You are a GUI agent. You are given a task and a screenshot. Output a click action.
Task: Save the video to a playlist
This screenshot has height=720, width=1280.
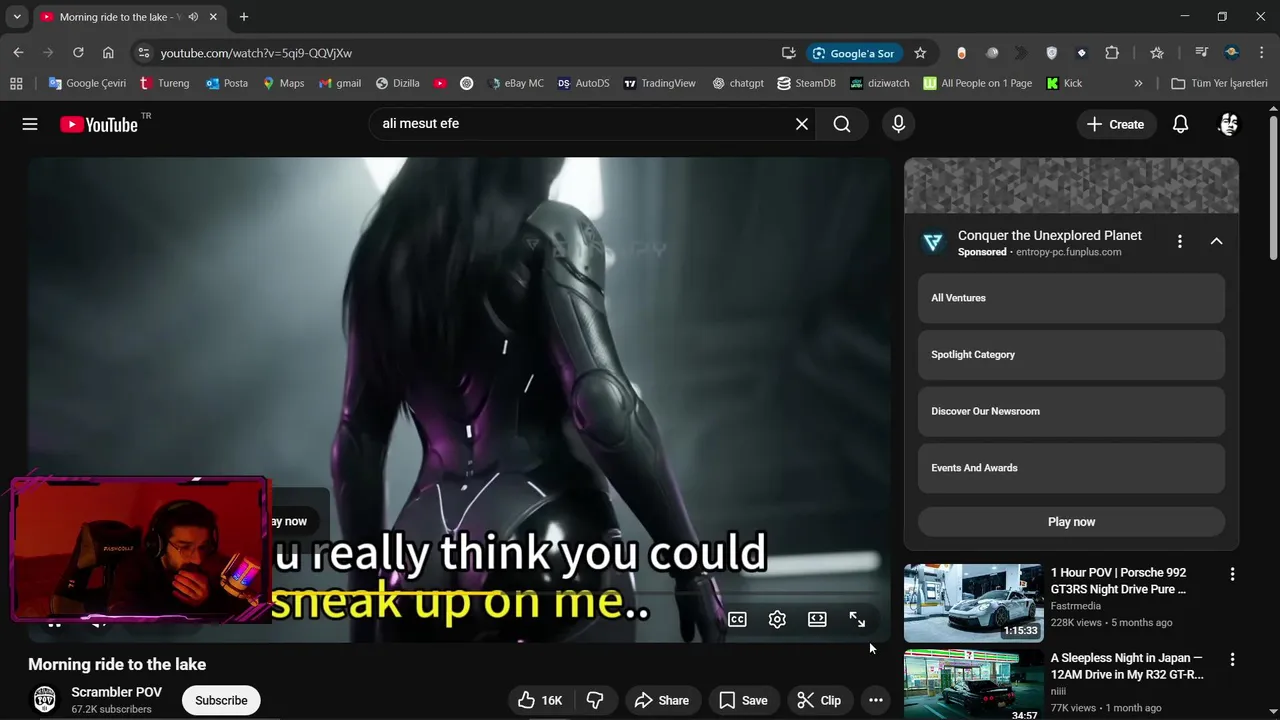click(743, 700)
